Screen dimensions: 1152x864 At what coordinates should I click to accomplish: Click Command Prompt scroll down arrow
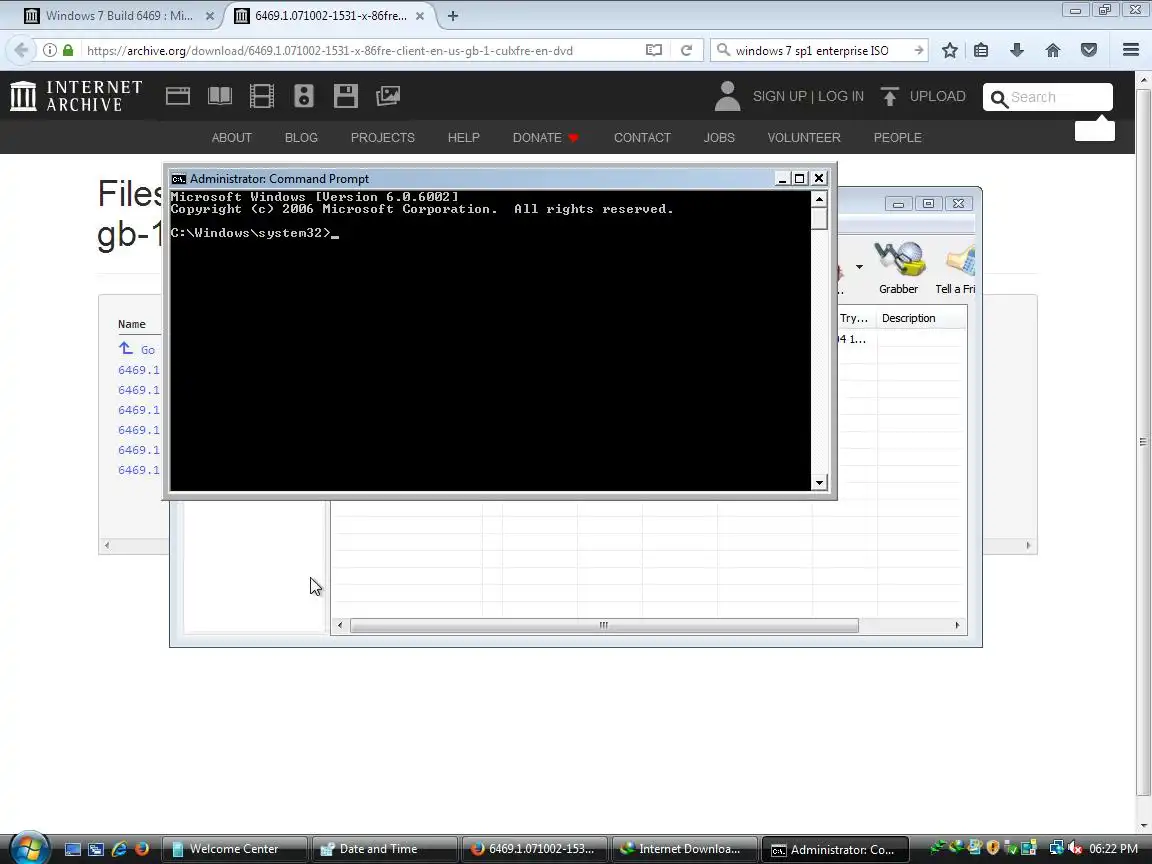pos(818,483)
